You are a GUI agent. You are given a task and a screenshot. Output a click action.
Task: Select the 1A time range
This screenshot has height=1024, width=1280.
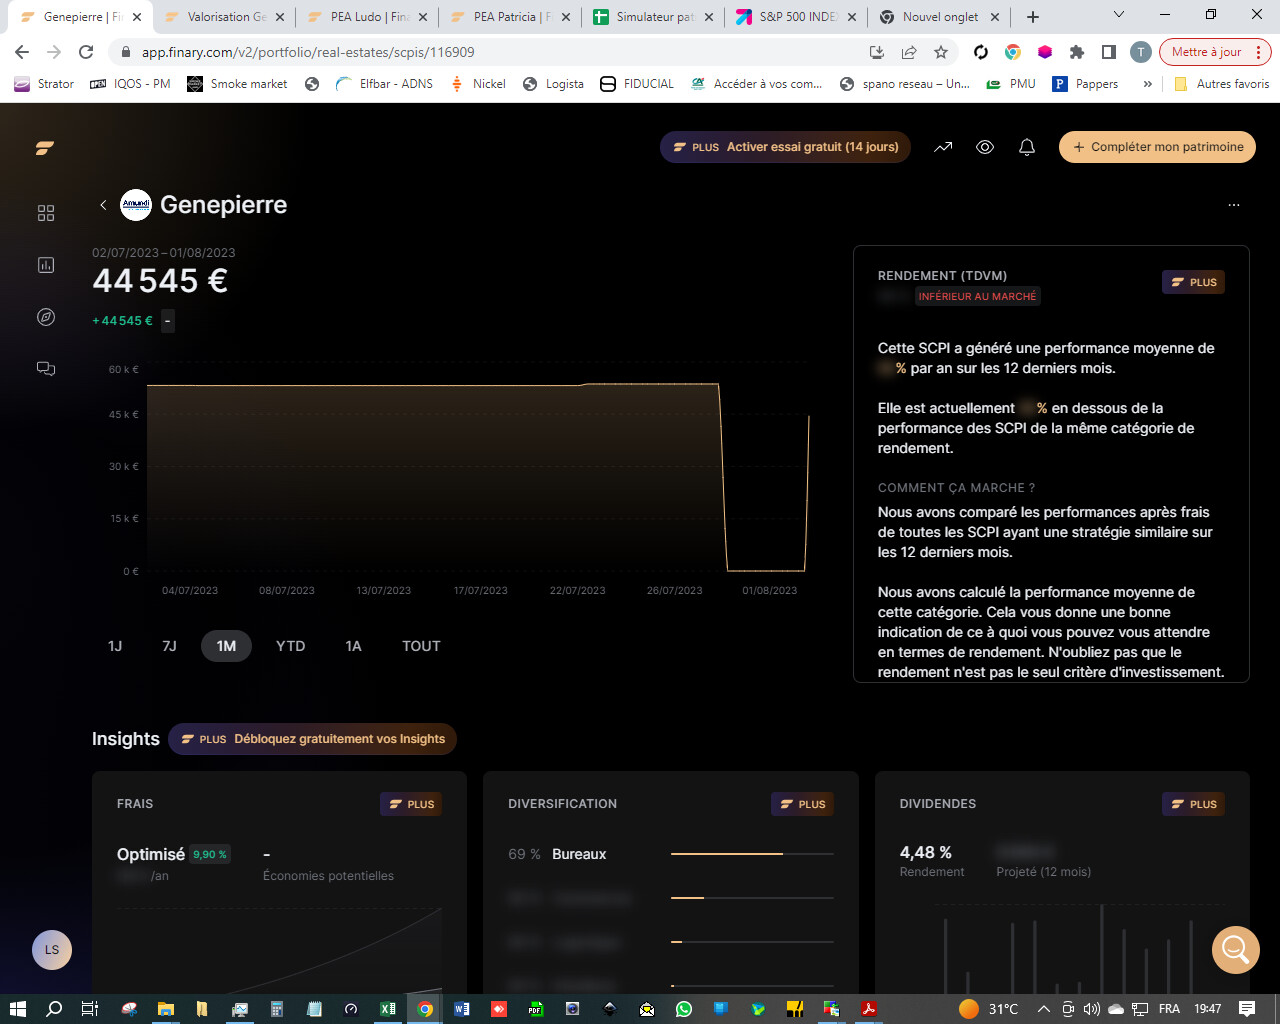[353, 646]
